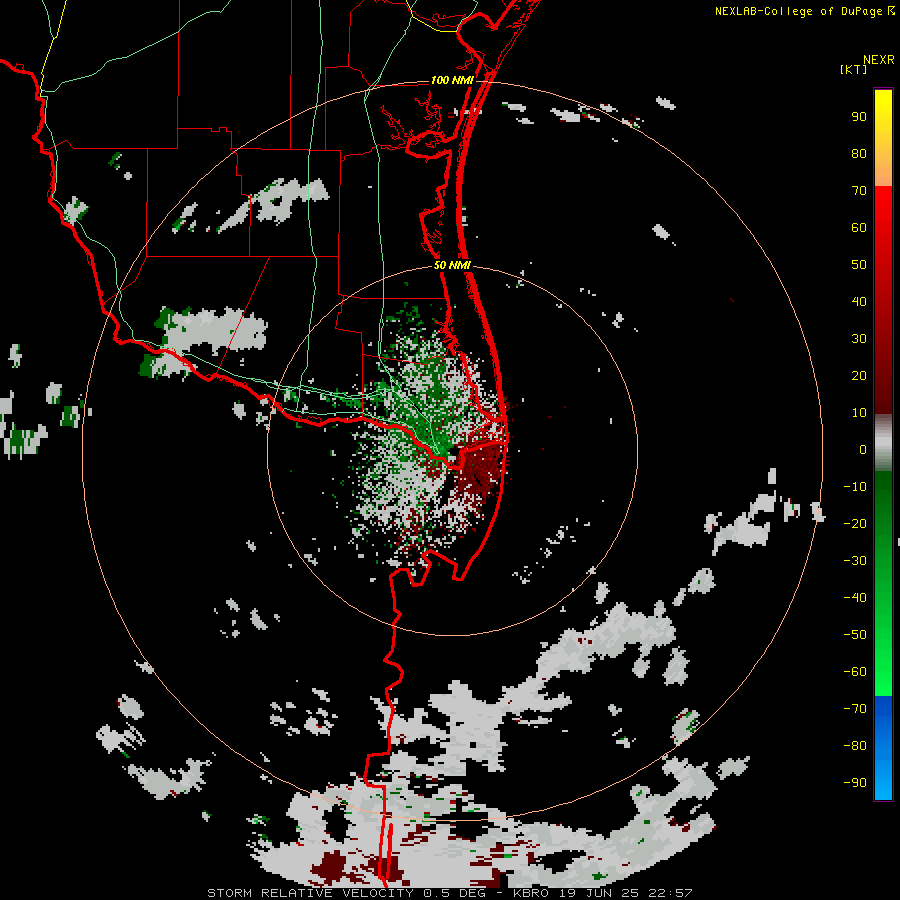Image resolution: width=900 pixels, height=900 pixels.
Task: Click the positive 50 scale label
Action: pos(859,265)
